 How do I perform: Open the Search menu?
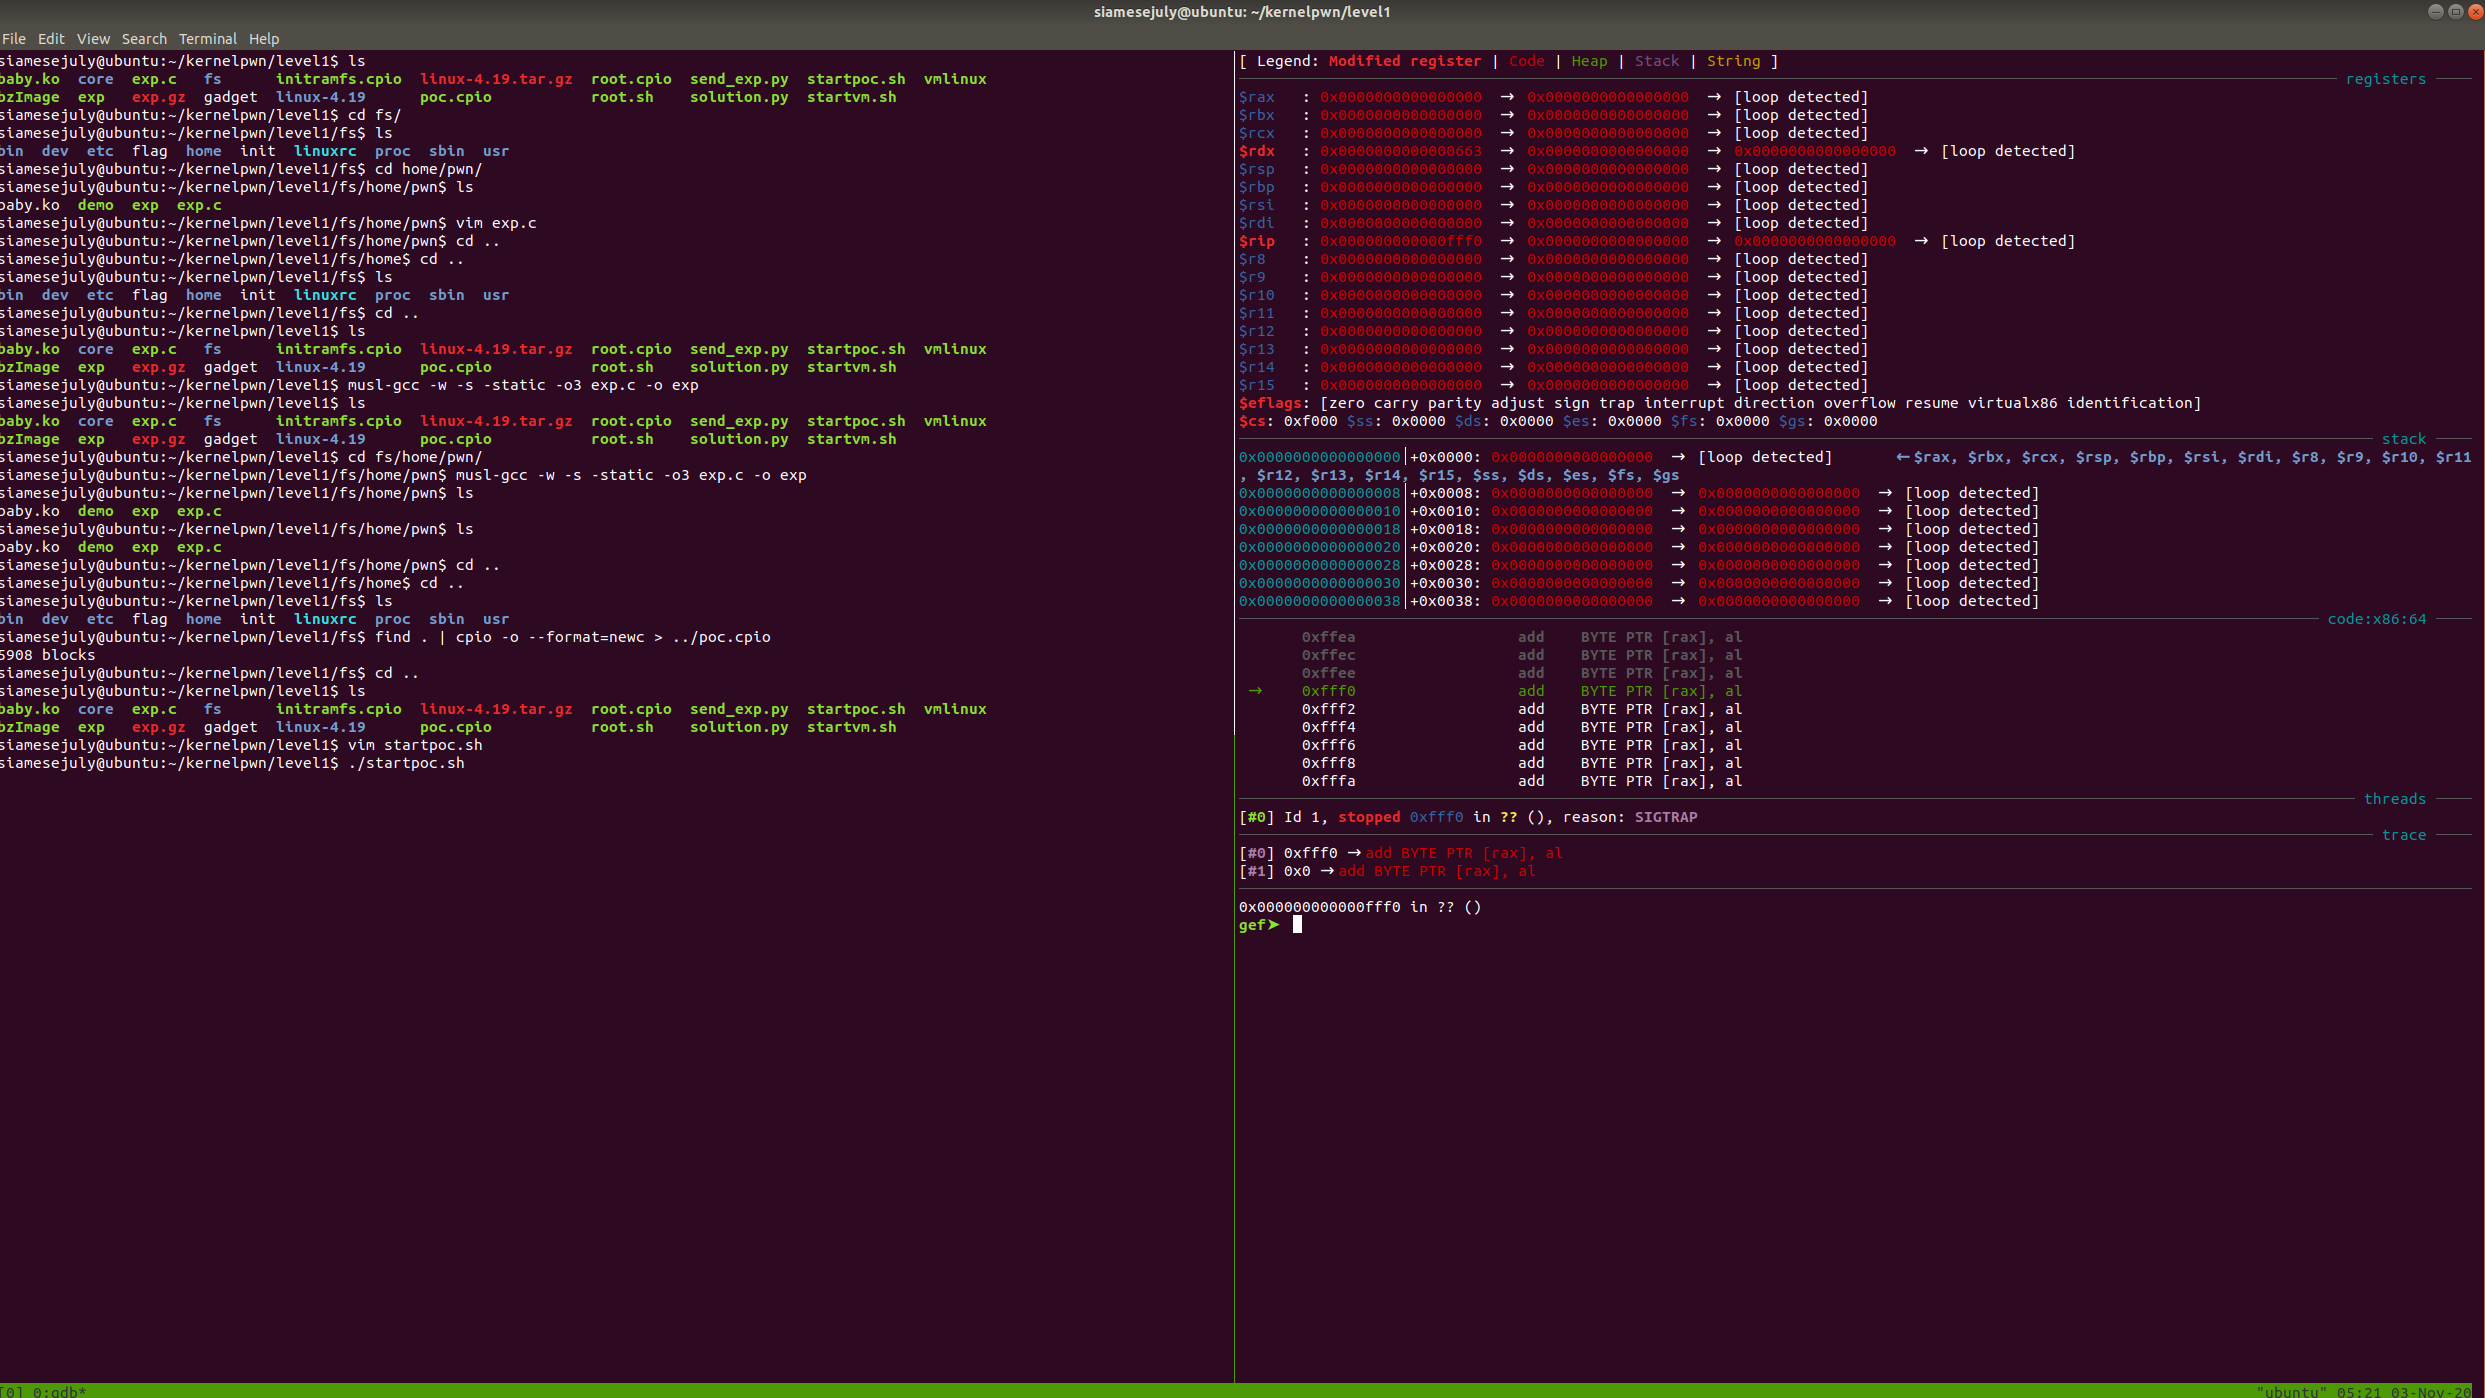tap(144, 39)
